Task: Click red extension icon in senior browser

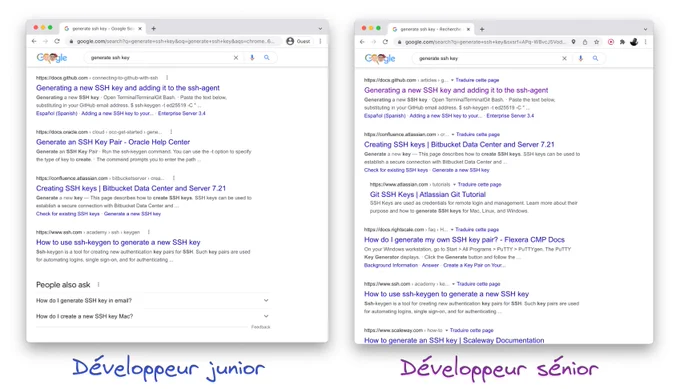Action: [611, 42]
